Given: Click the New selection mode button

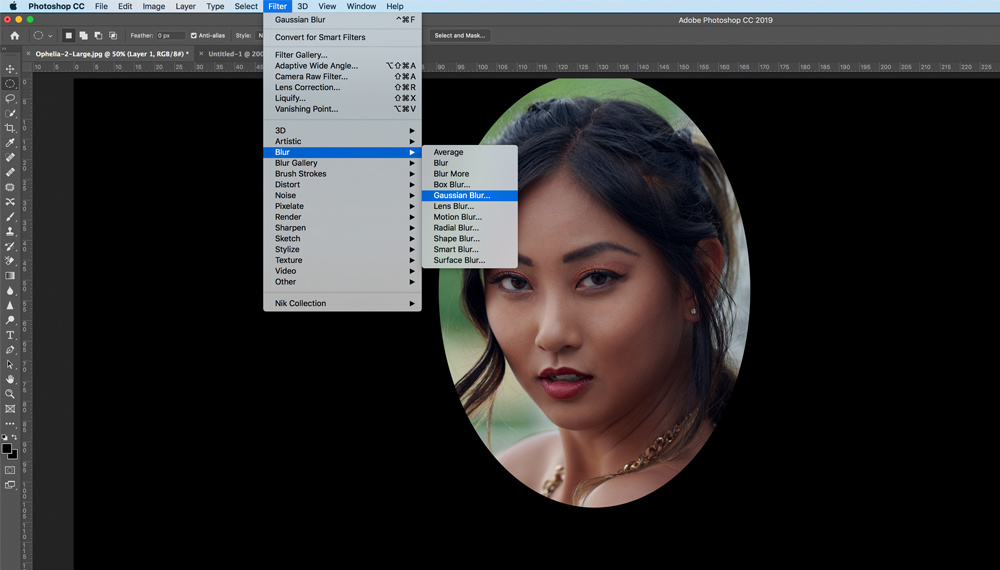Looking at the screenshot, I should pyautogui.click(x=69, y=36).
